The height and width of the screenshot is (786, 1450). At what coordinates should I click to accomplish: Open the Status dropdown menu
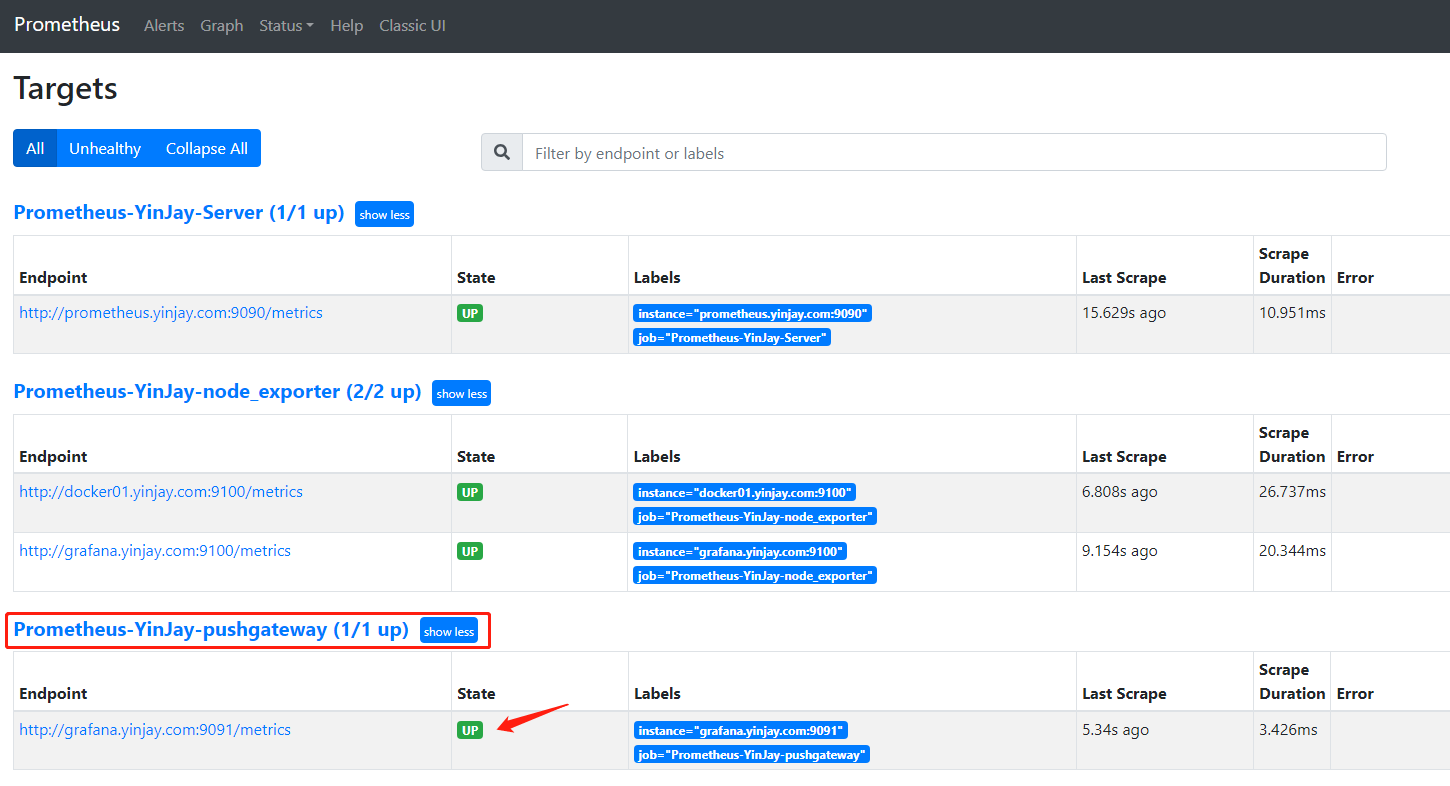coord(286,26)
